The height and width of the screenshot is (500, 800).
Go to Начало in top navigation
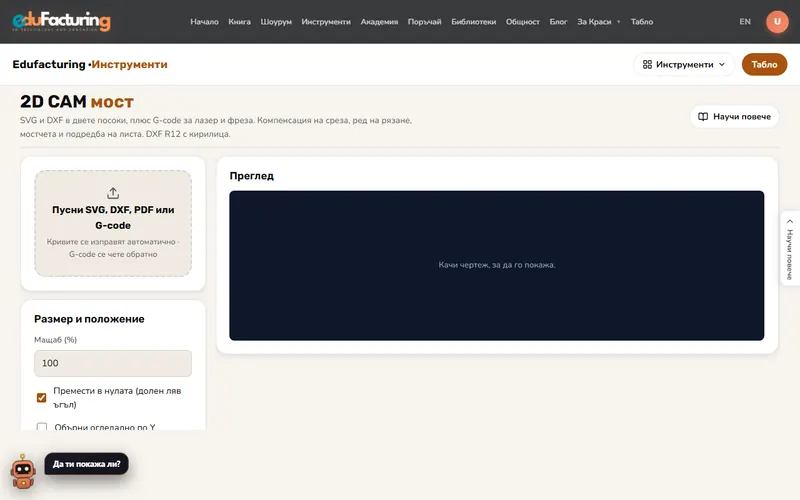tap(204, 22)
